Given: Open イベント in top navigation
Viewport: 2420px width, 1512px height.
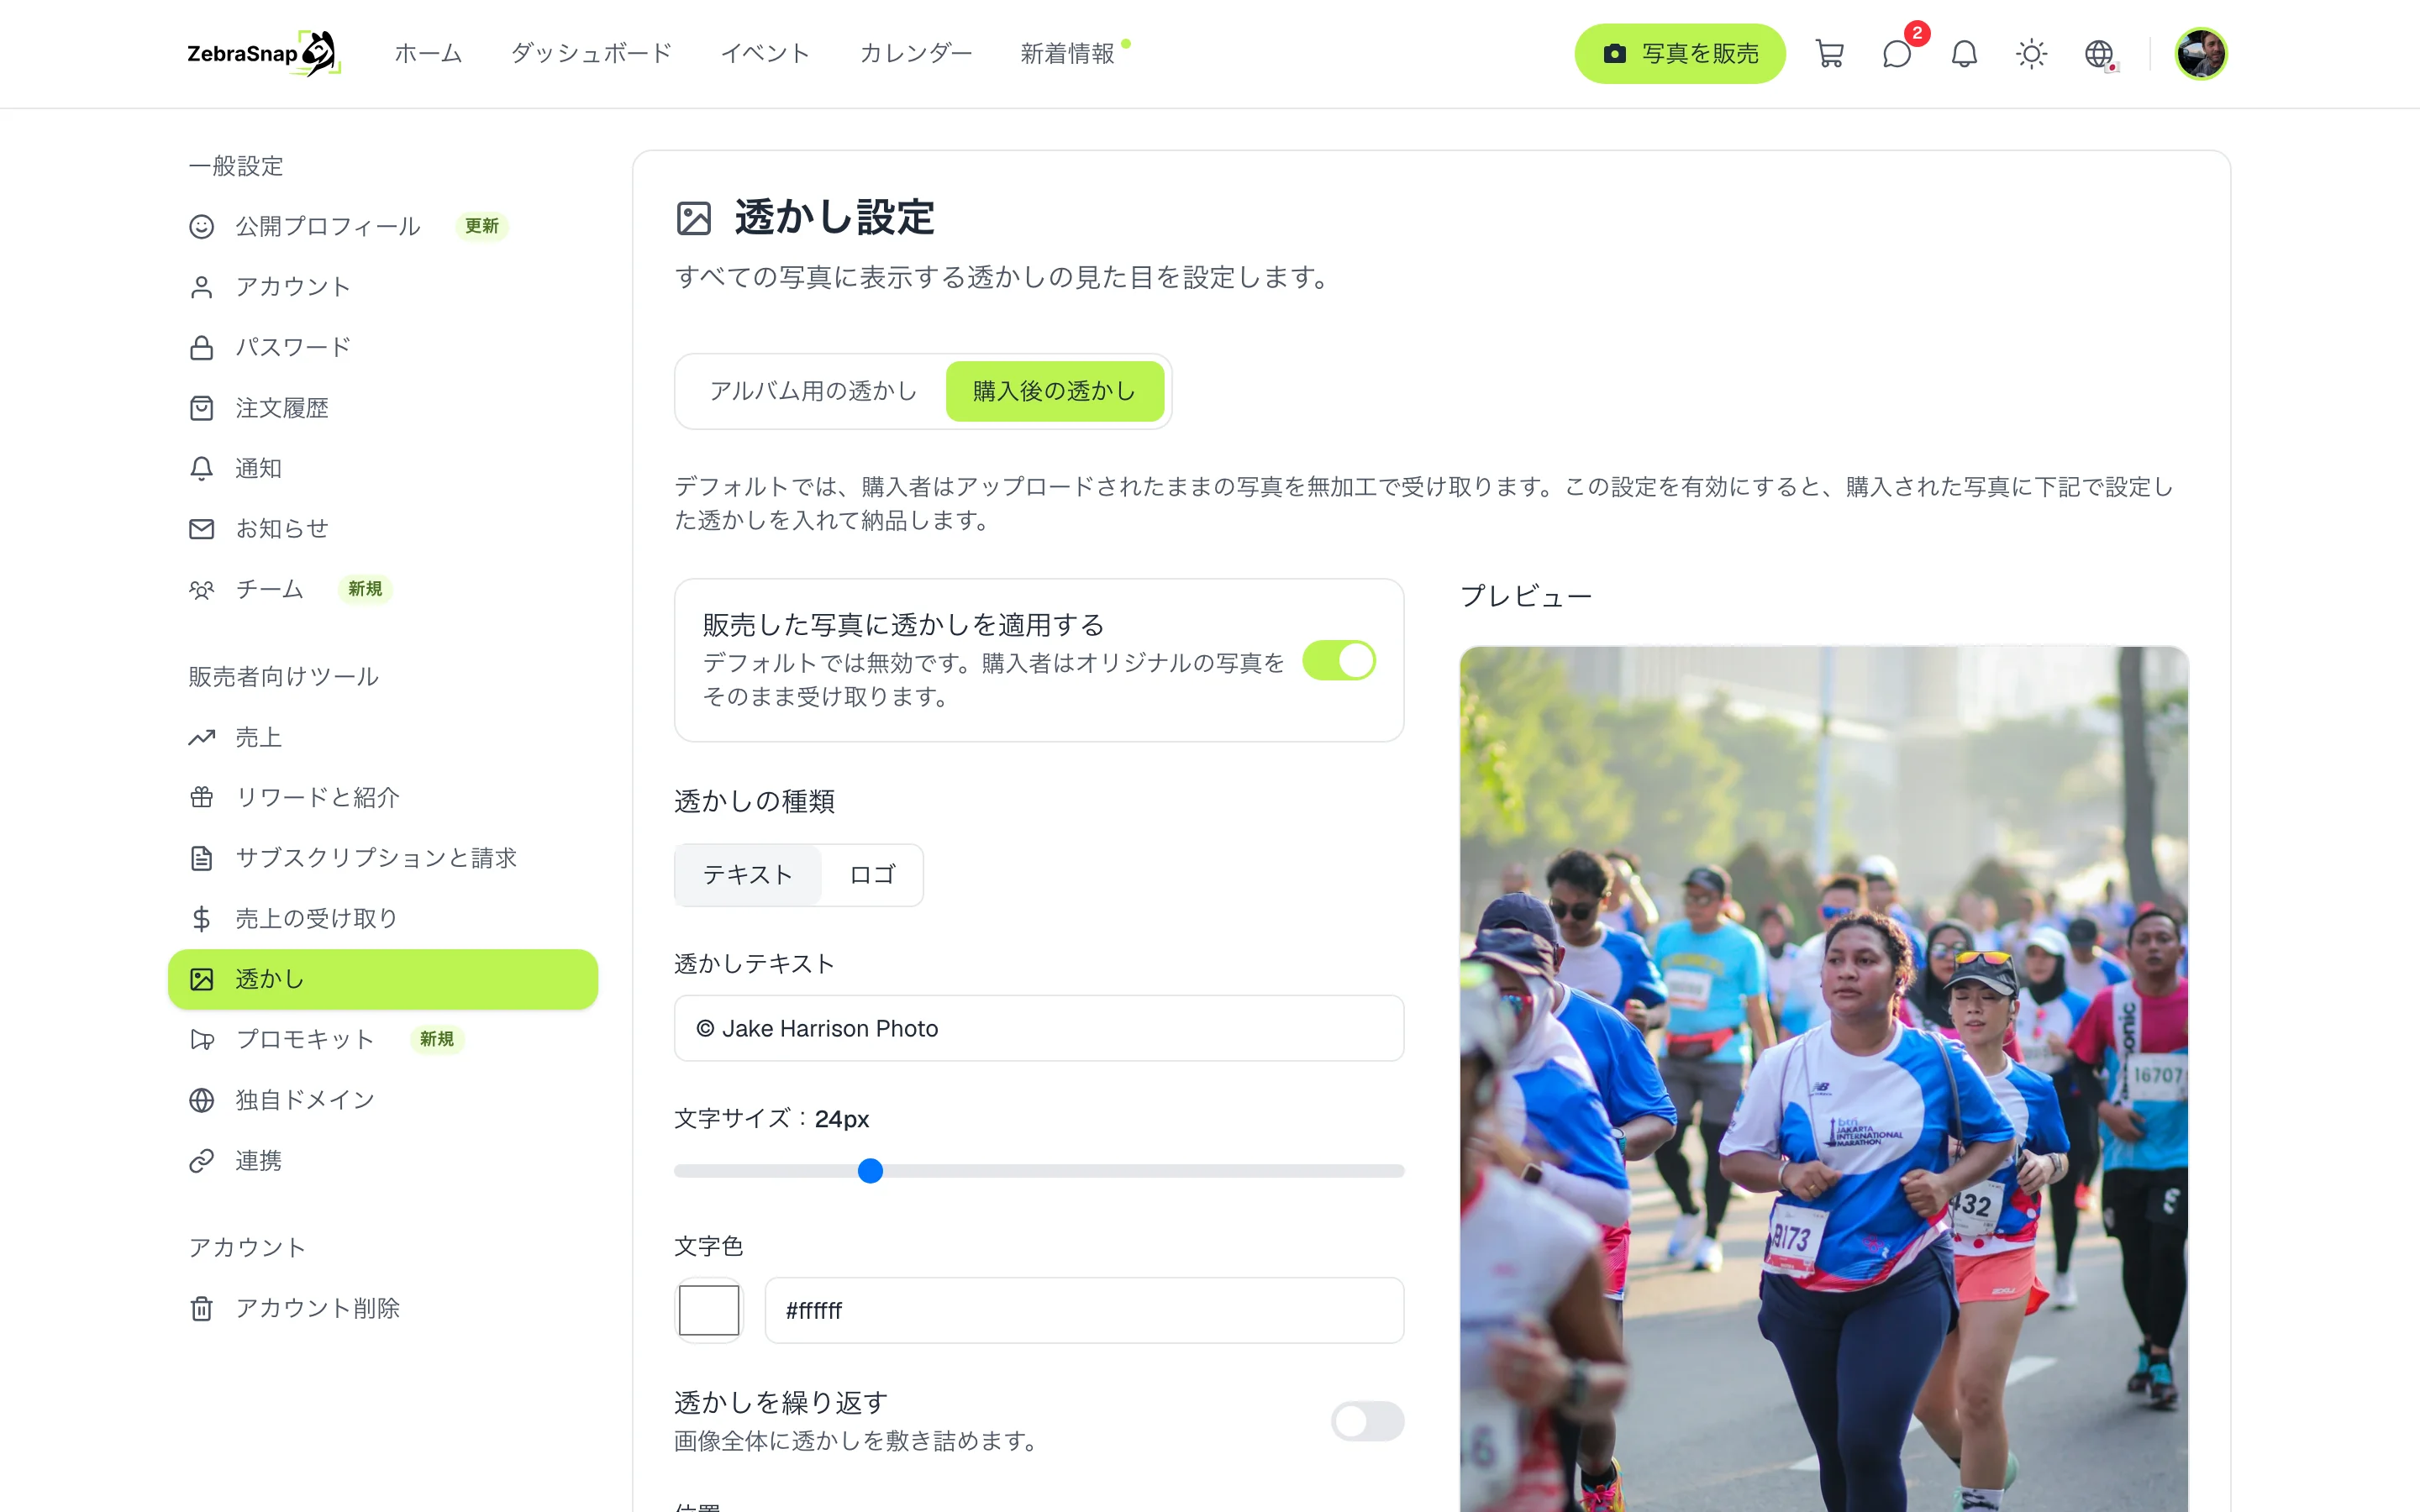Looking at the screenshot, I should 765,54.
